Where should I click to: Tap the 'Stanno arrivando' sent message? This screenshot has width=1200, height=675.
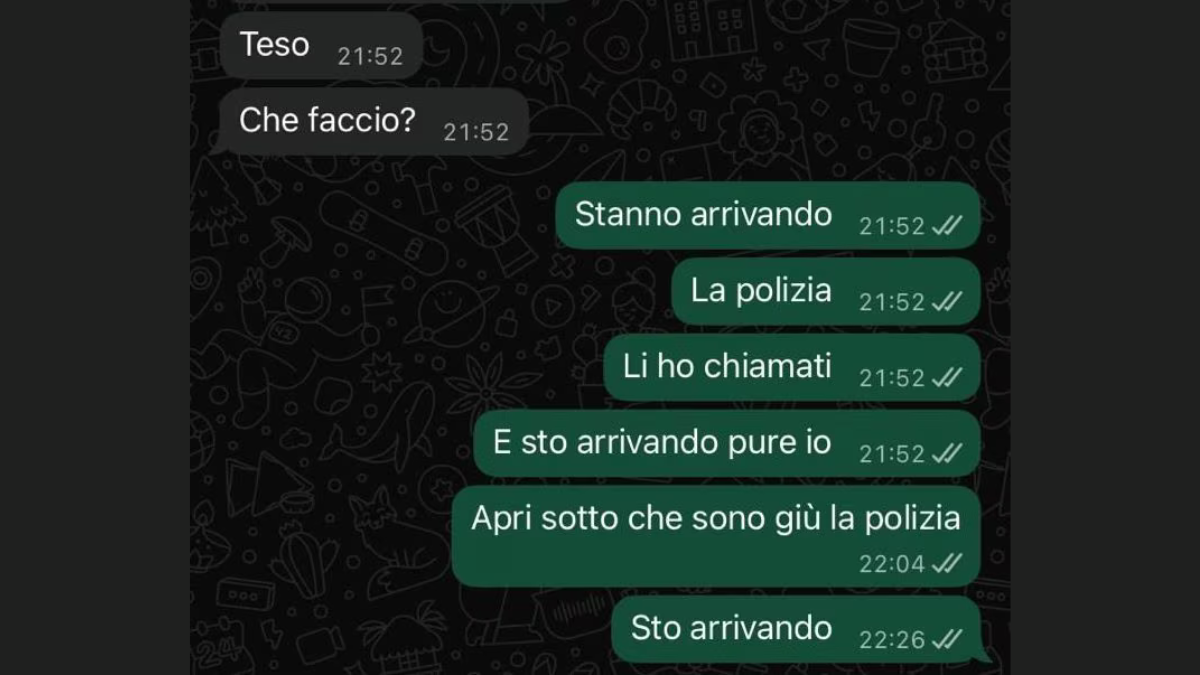click(768, 216)
